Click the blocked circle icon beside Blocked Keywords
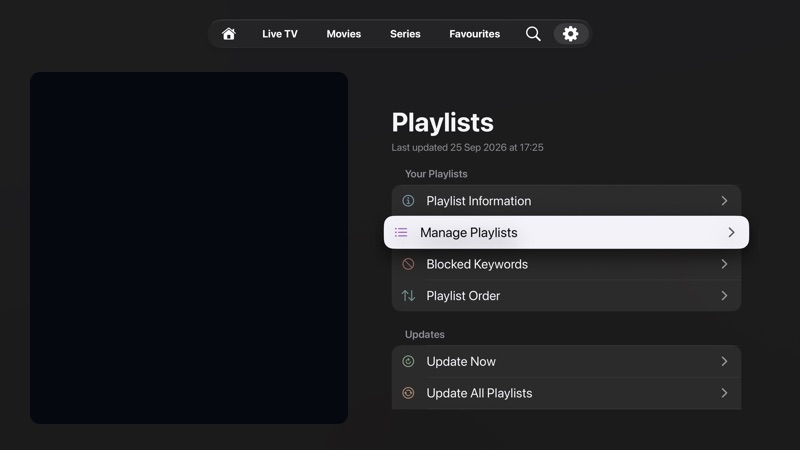 click(408, 264)
